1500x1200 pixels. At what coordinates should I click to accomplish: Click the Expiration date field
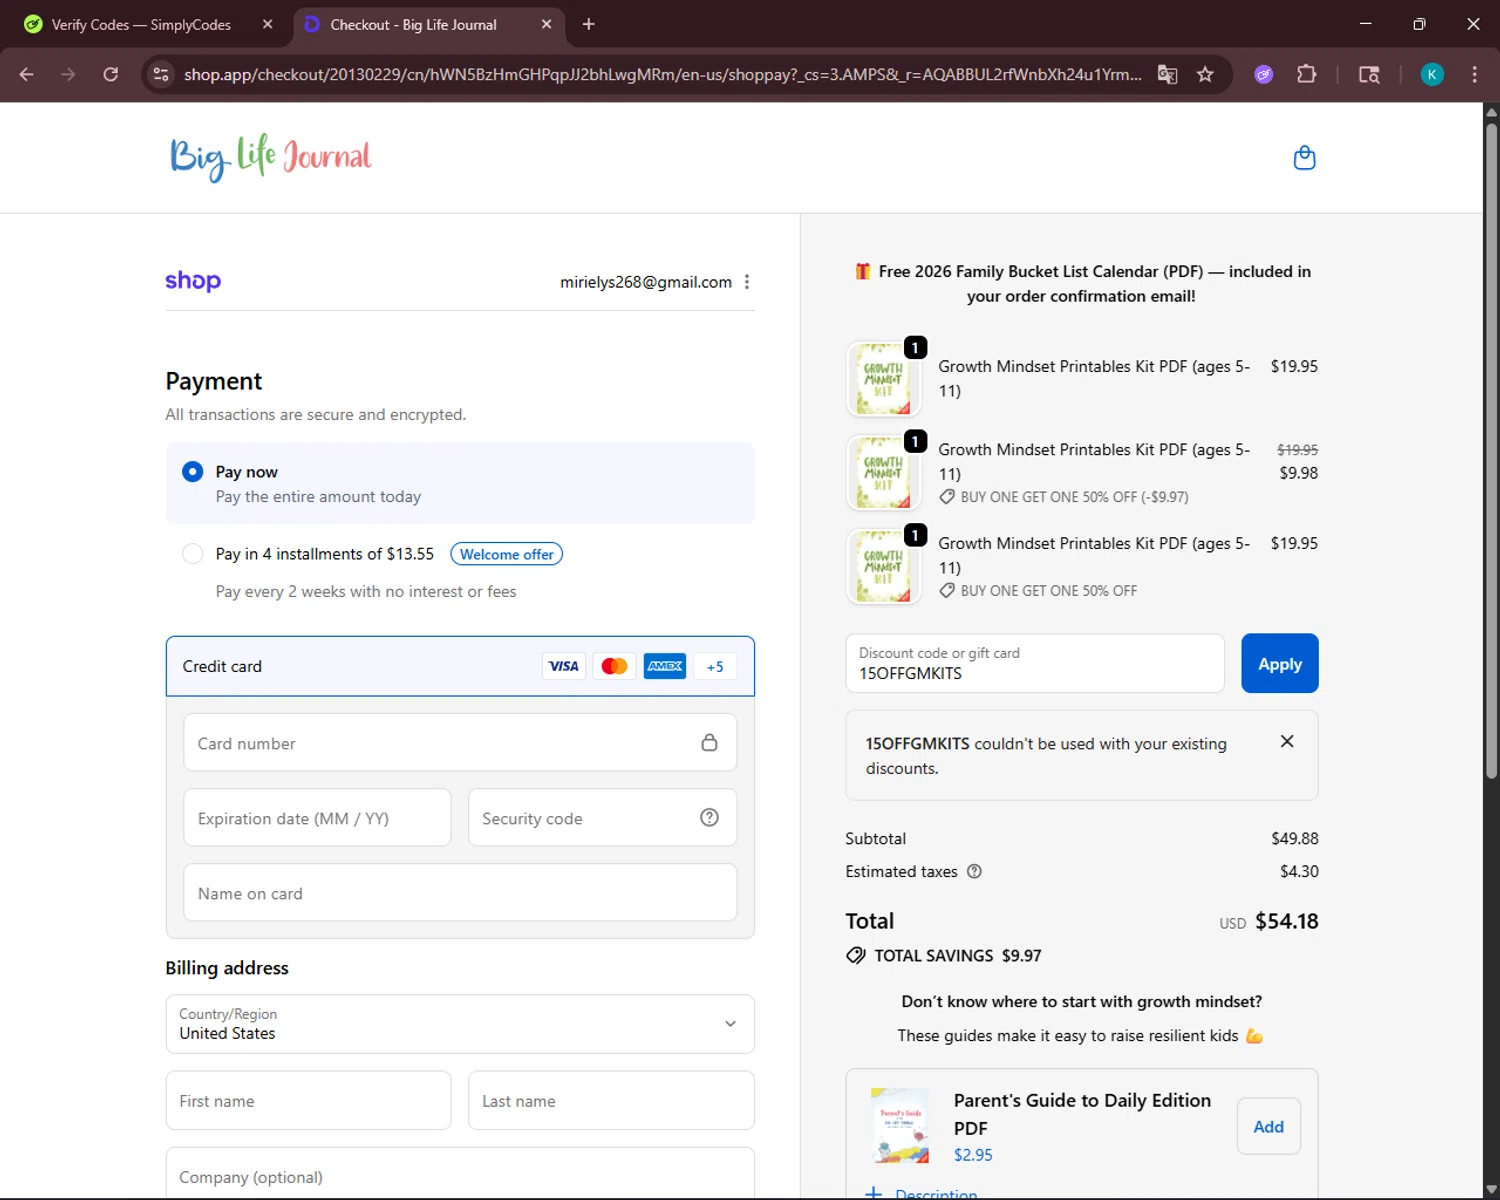click(317, 818)
